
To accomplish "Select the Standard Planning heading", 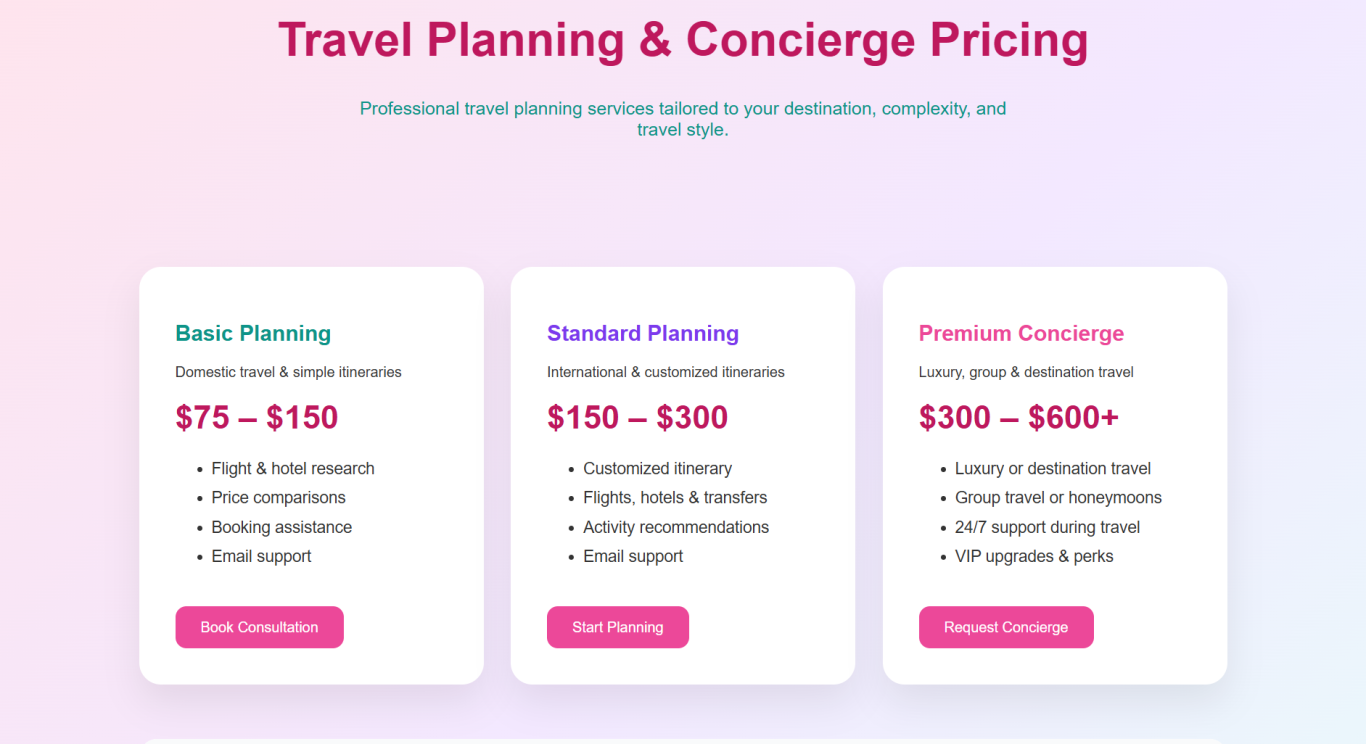I will [x=642, y=333].
